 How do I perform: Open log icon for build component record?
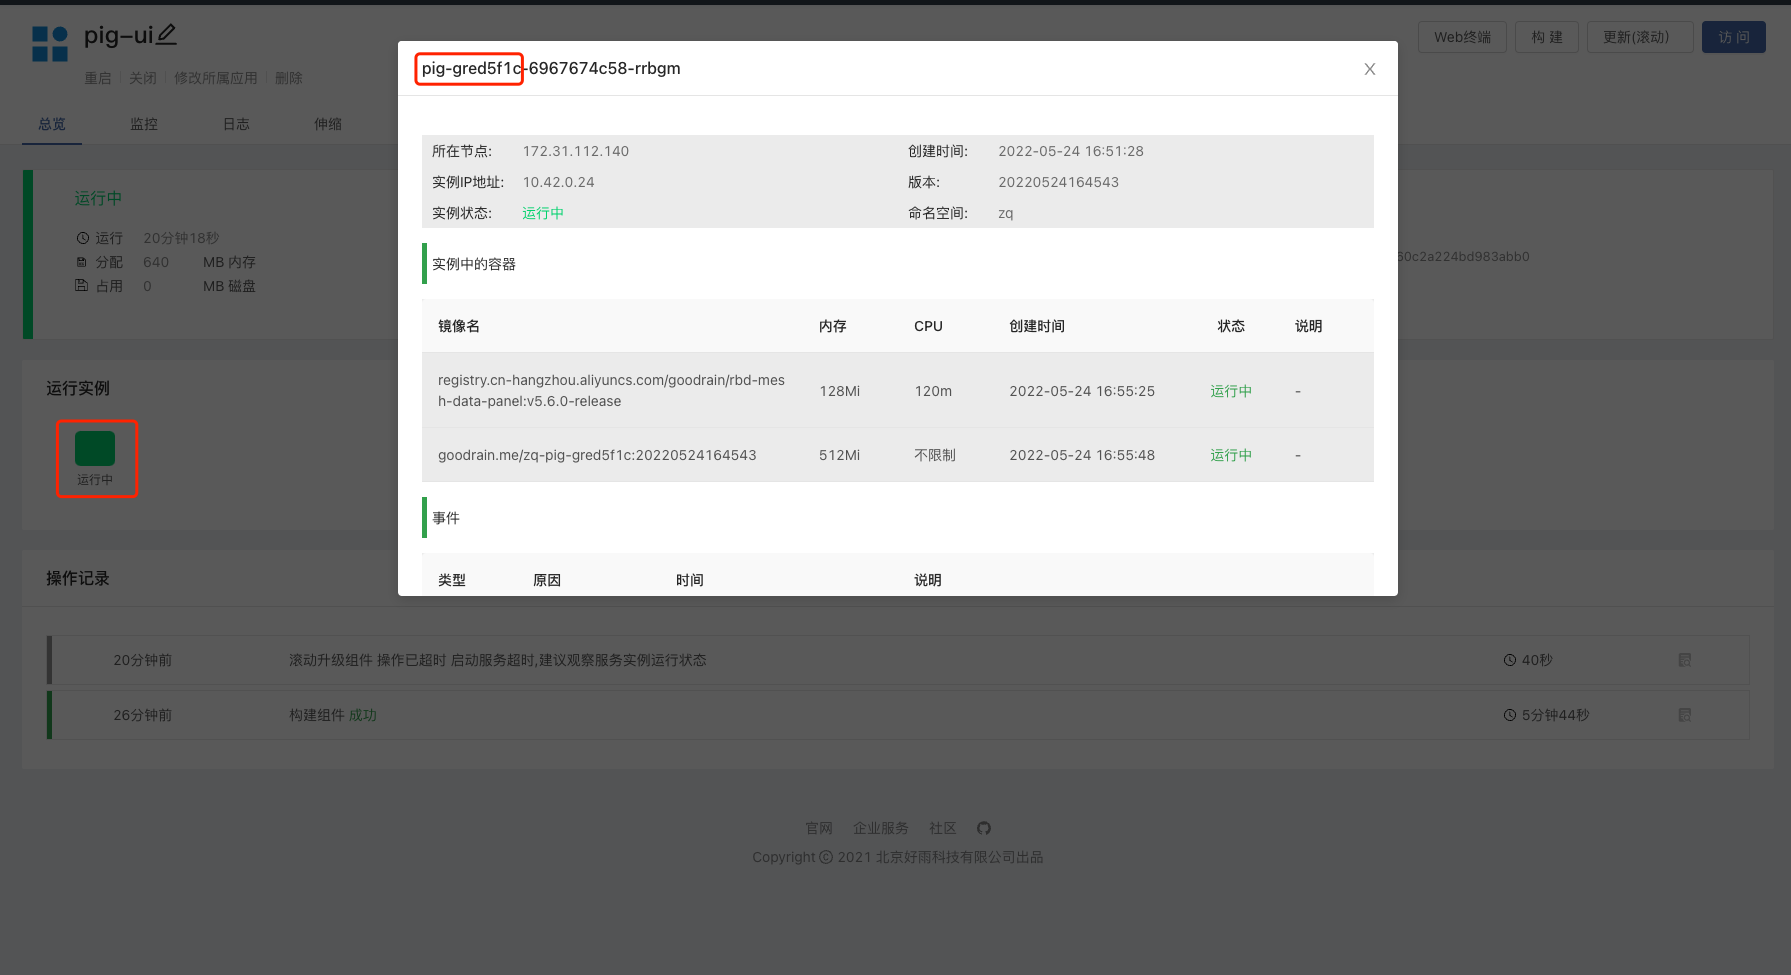(x=1685, y=715)
